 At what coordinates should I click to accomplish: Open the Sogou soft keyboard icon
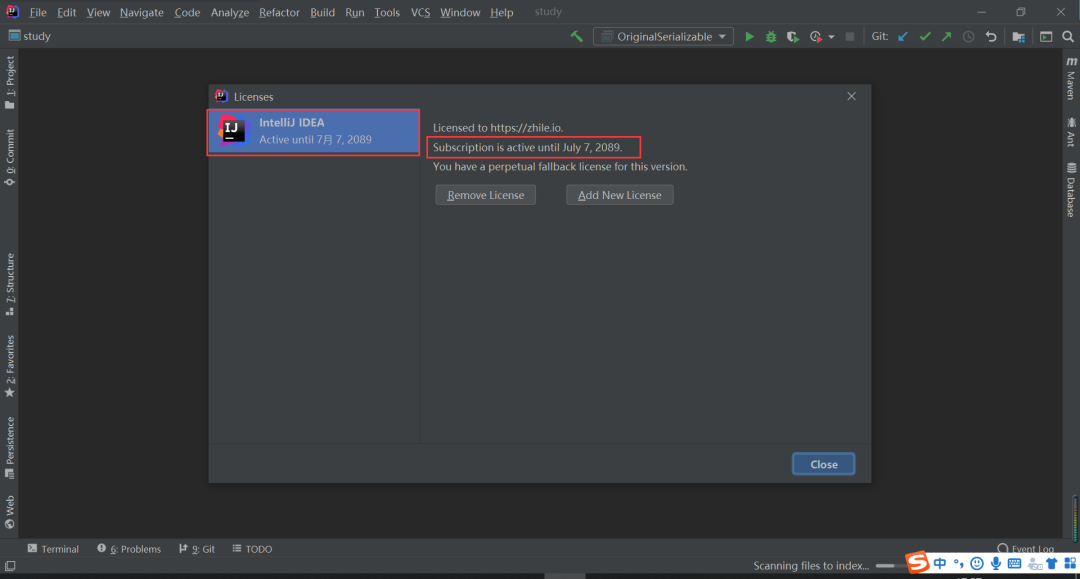(1015, 564)
